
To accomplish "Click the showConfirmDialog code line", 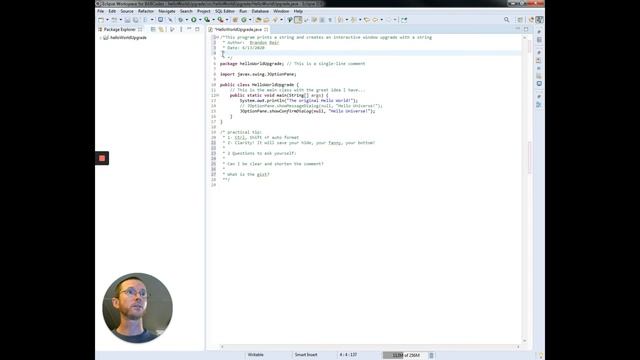I will 307,111.
